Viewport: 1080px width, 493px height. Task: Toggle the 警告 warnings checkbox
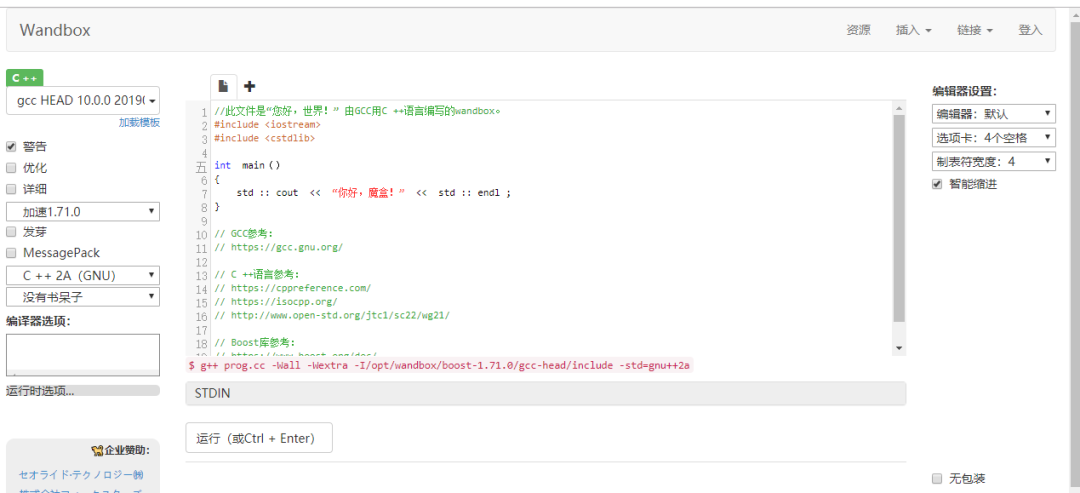coord(10,147)
